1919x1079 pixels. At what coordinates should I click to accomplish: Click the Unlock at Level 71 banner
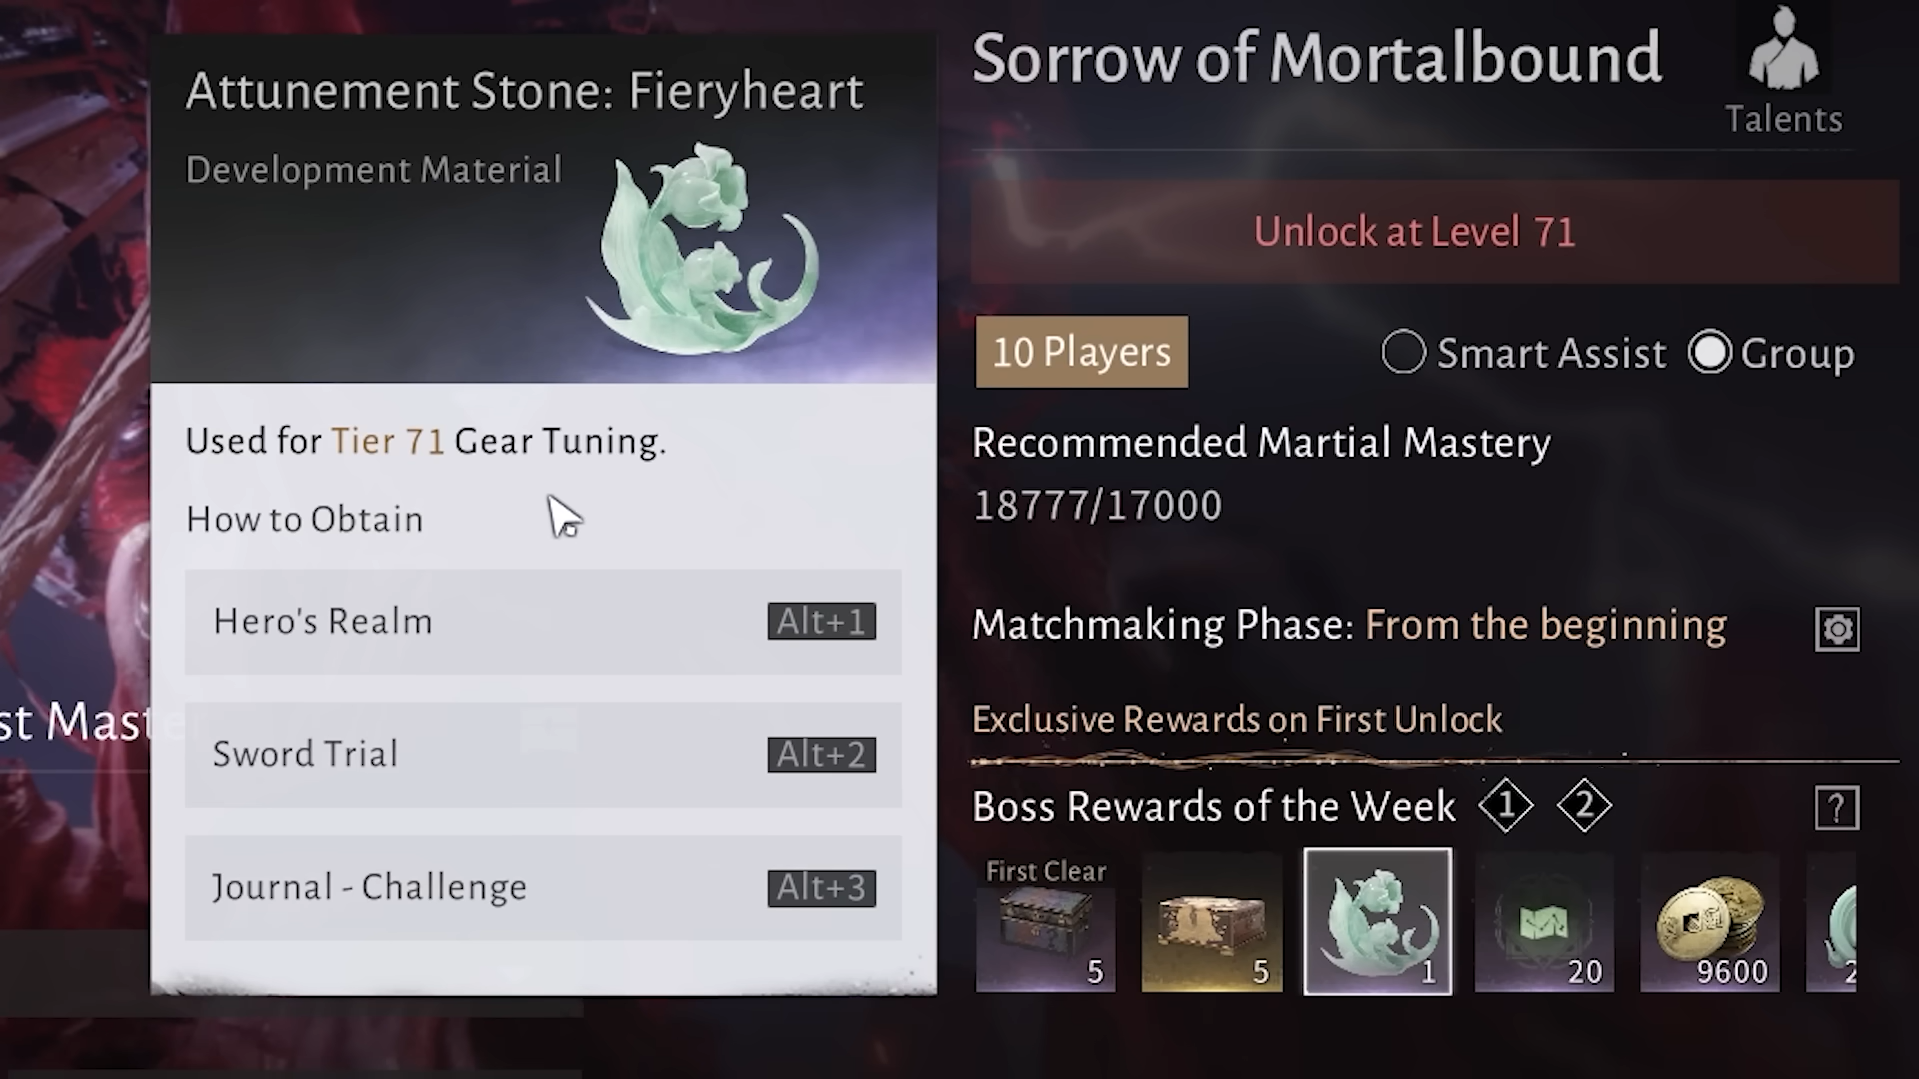(x=1435, y=232)
